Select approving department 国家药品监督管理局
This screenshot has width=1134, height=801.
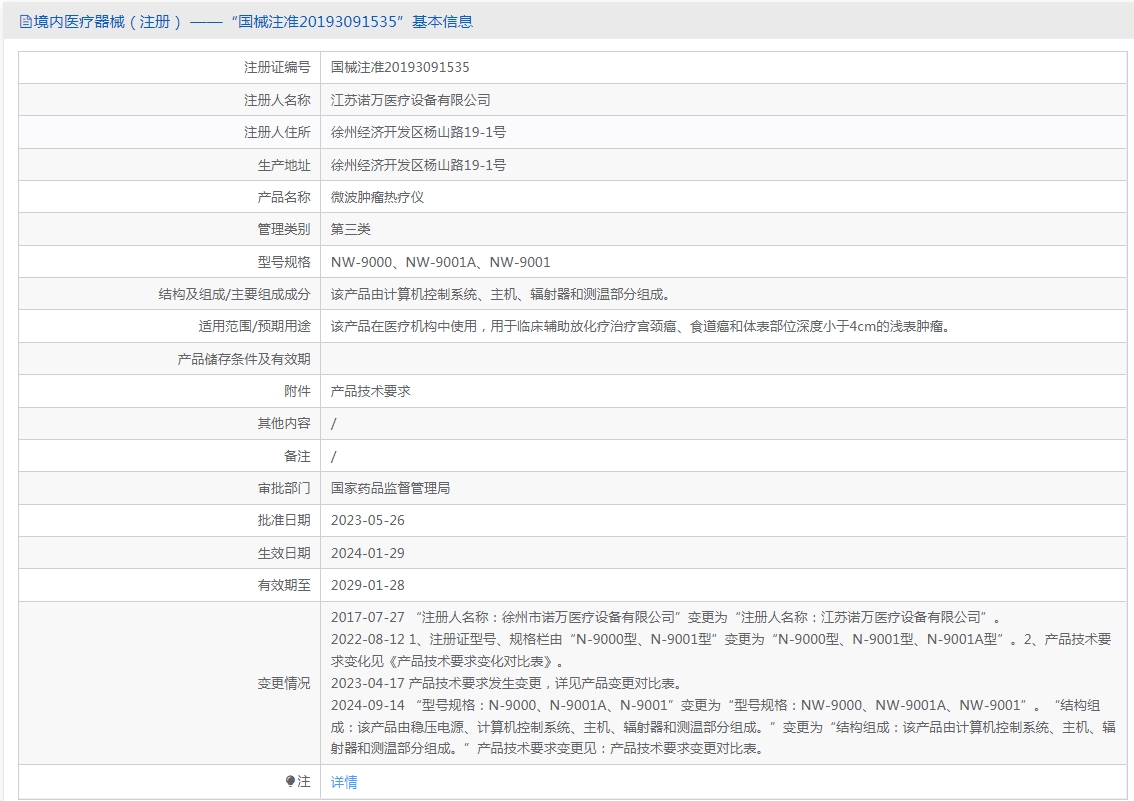pyautogui.click(x=390, y=488)
